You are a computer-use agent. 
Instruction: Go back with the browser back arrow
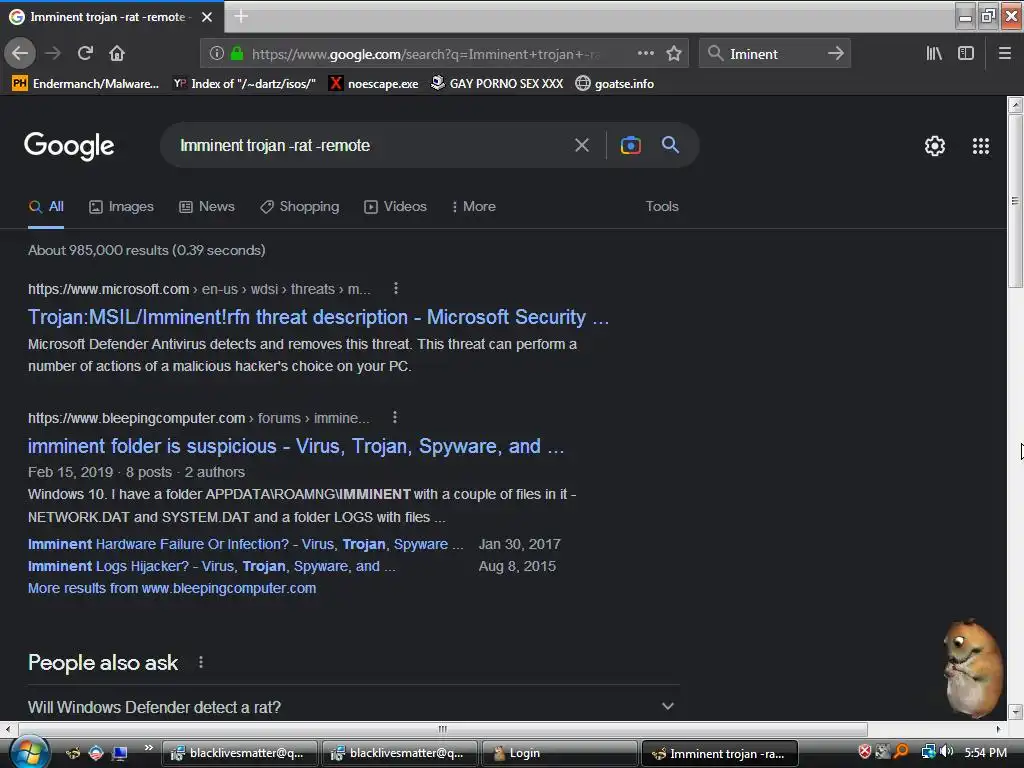point(20,54)
